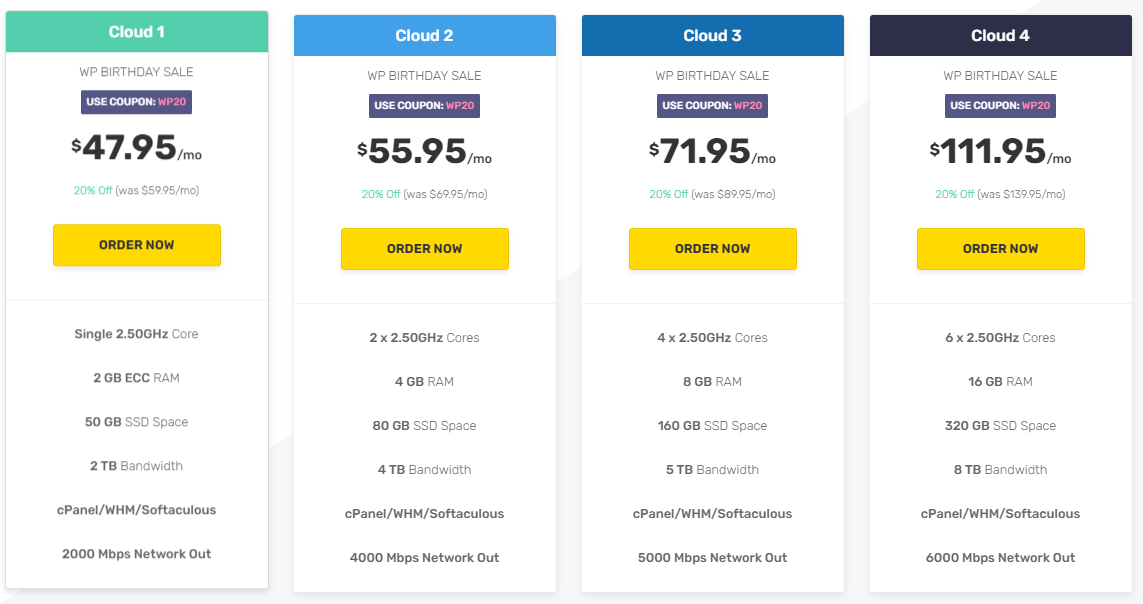Tap the Cloud 3 coupon code badge

pyautogui.click(x=712, y=106)
